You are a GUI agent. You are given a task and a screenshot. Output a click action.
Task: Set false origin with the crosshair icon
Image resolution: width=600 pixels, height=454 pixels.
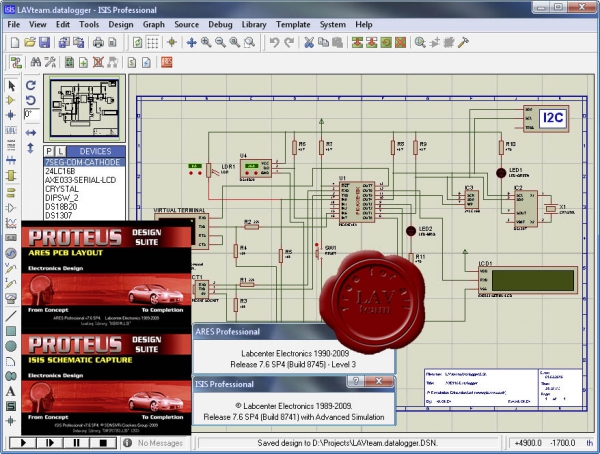(171, 42)
